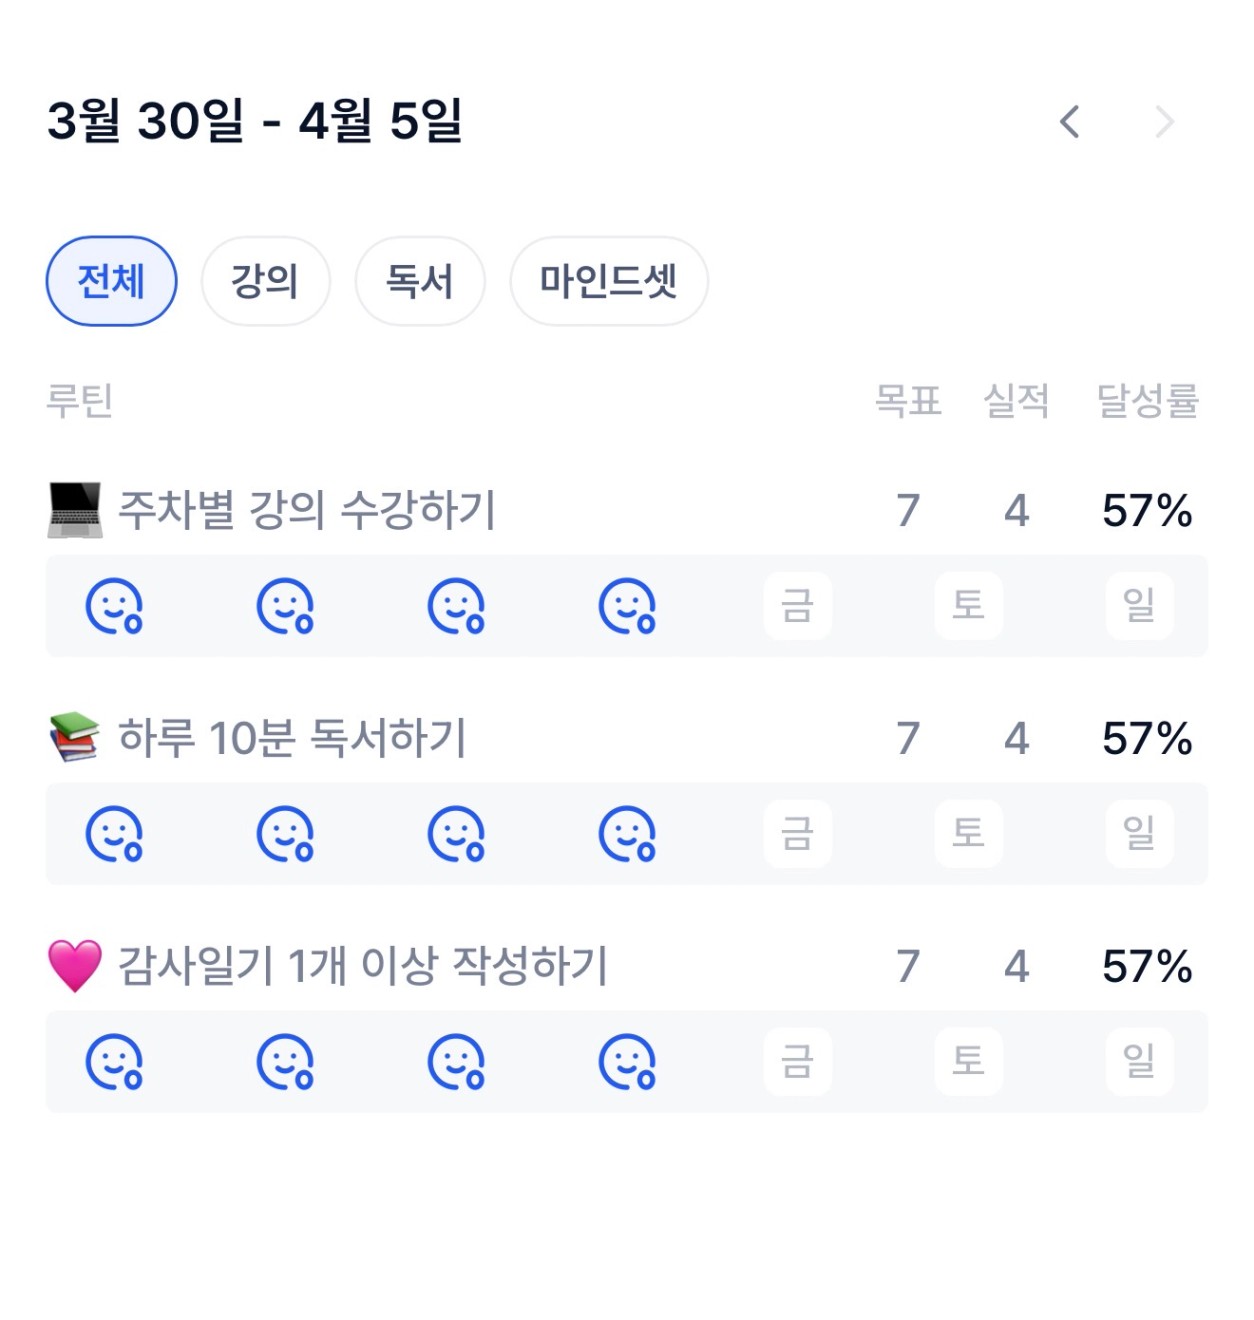Click first smiley in the lecture row

[114, 606]
